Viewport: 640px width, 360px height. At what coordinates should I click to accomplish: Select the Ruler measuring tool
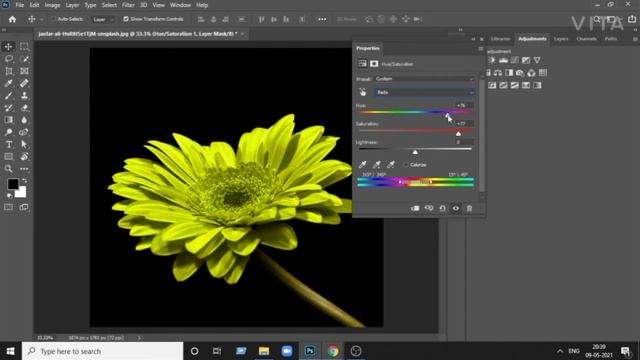coord(24,83)
